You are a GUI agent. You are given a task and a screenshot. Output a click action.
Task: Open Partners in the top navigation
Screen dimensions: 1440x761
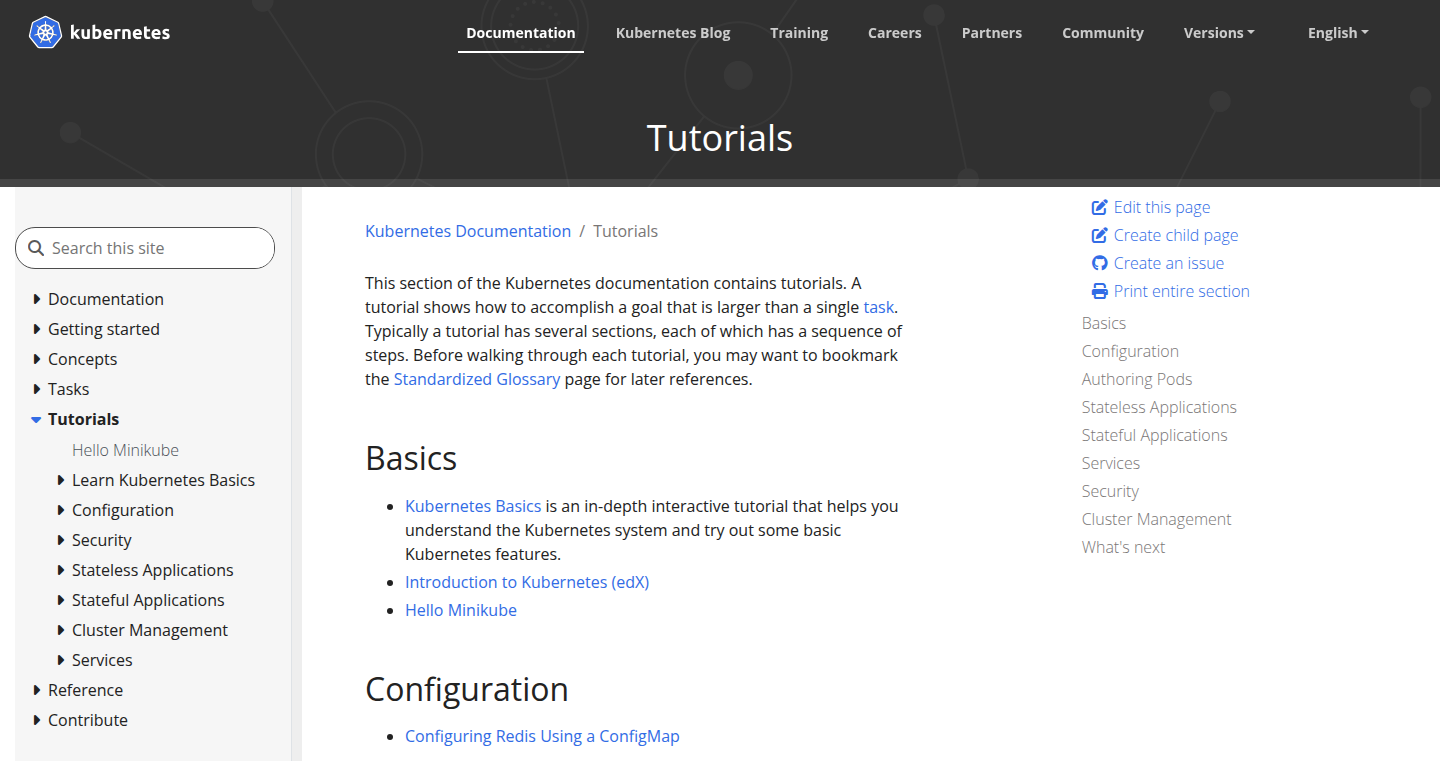[992, 33]
